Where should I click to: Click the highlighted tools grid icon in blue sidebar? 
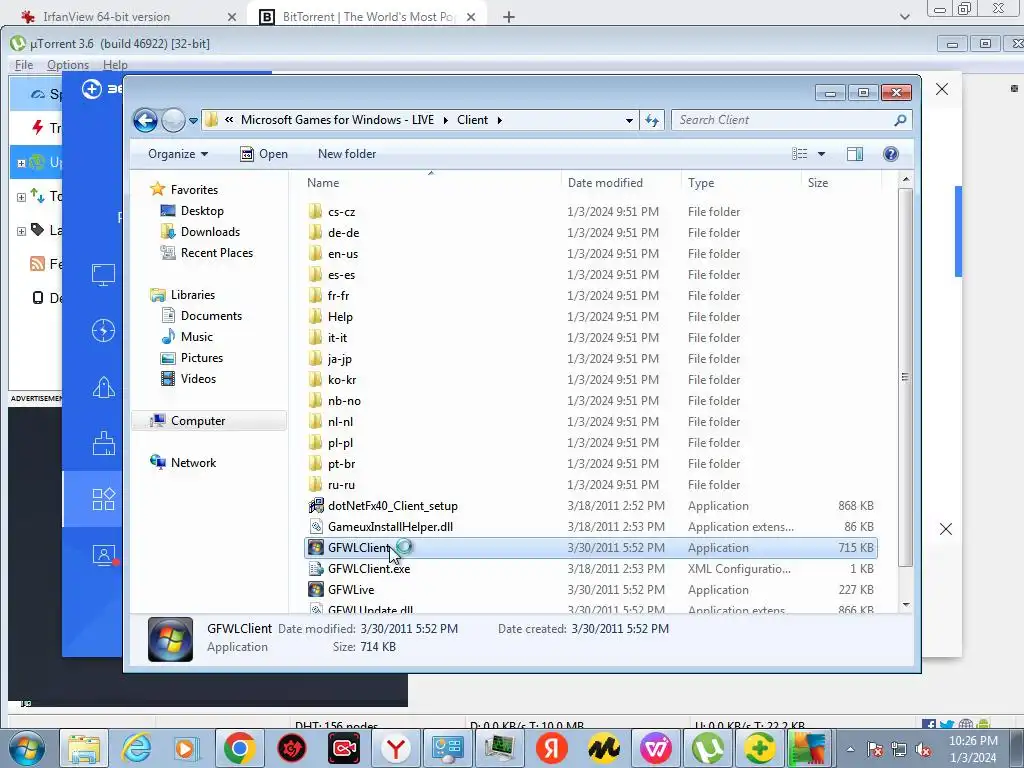click(x=103, y=500)
